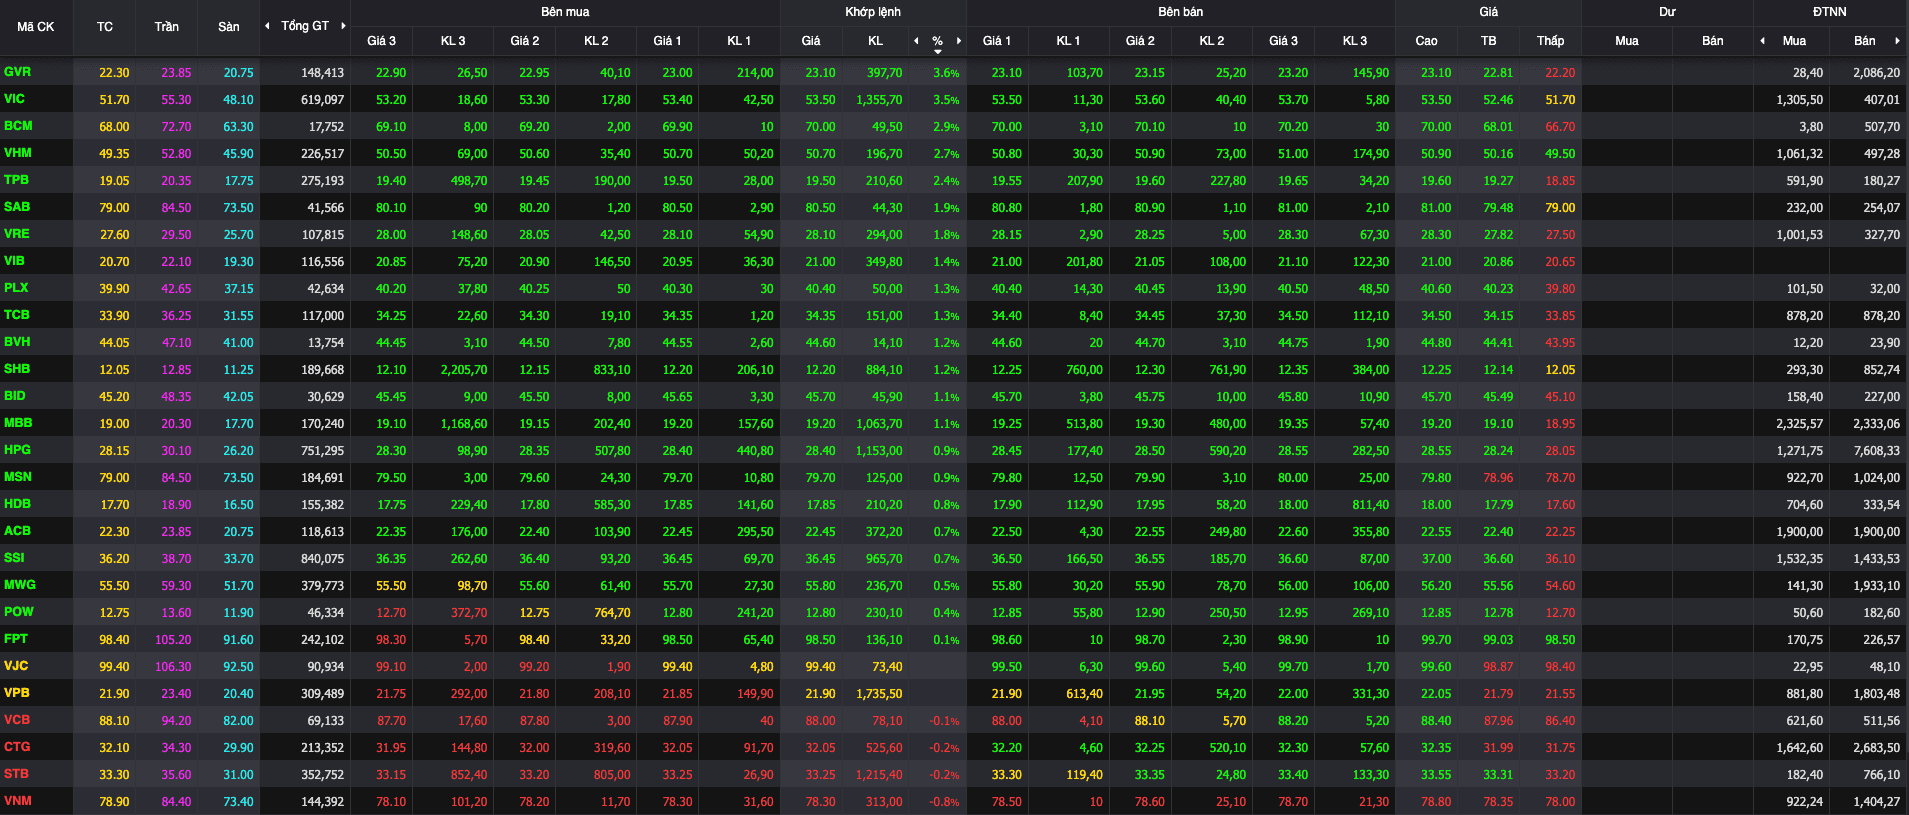Open the BCM stock symbol
Viewport: 1909px width, 815px height.
pyautogui.click(x=18, y=126)
